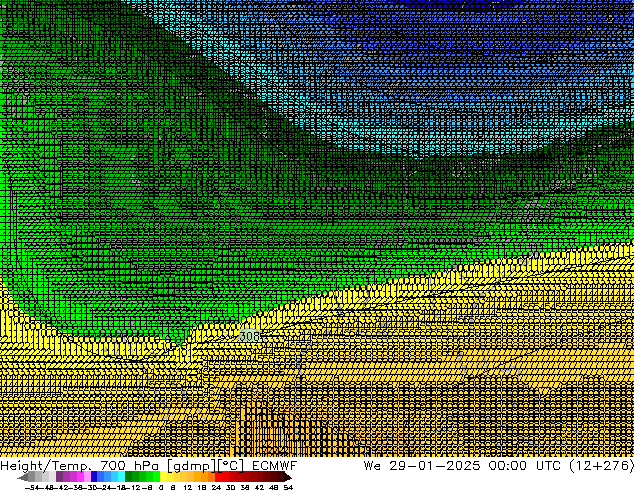This screenshot has width=634, height=490.
Task: Click the 308 contour label on map
Action: [x=250, y=337]
